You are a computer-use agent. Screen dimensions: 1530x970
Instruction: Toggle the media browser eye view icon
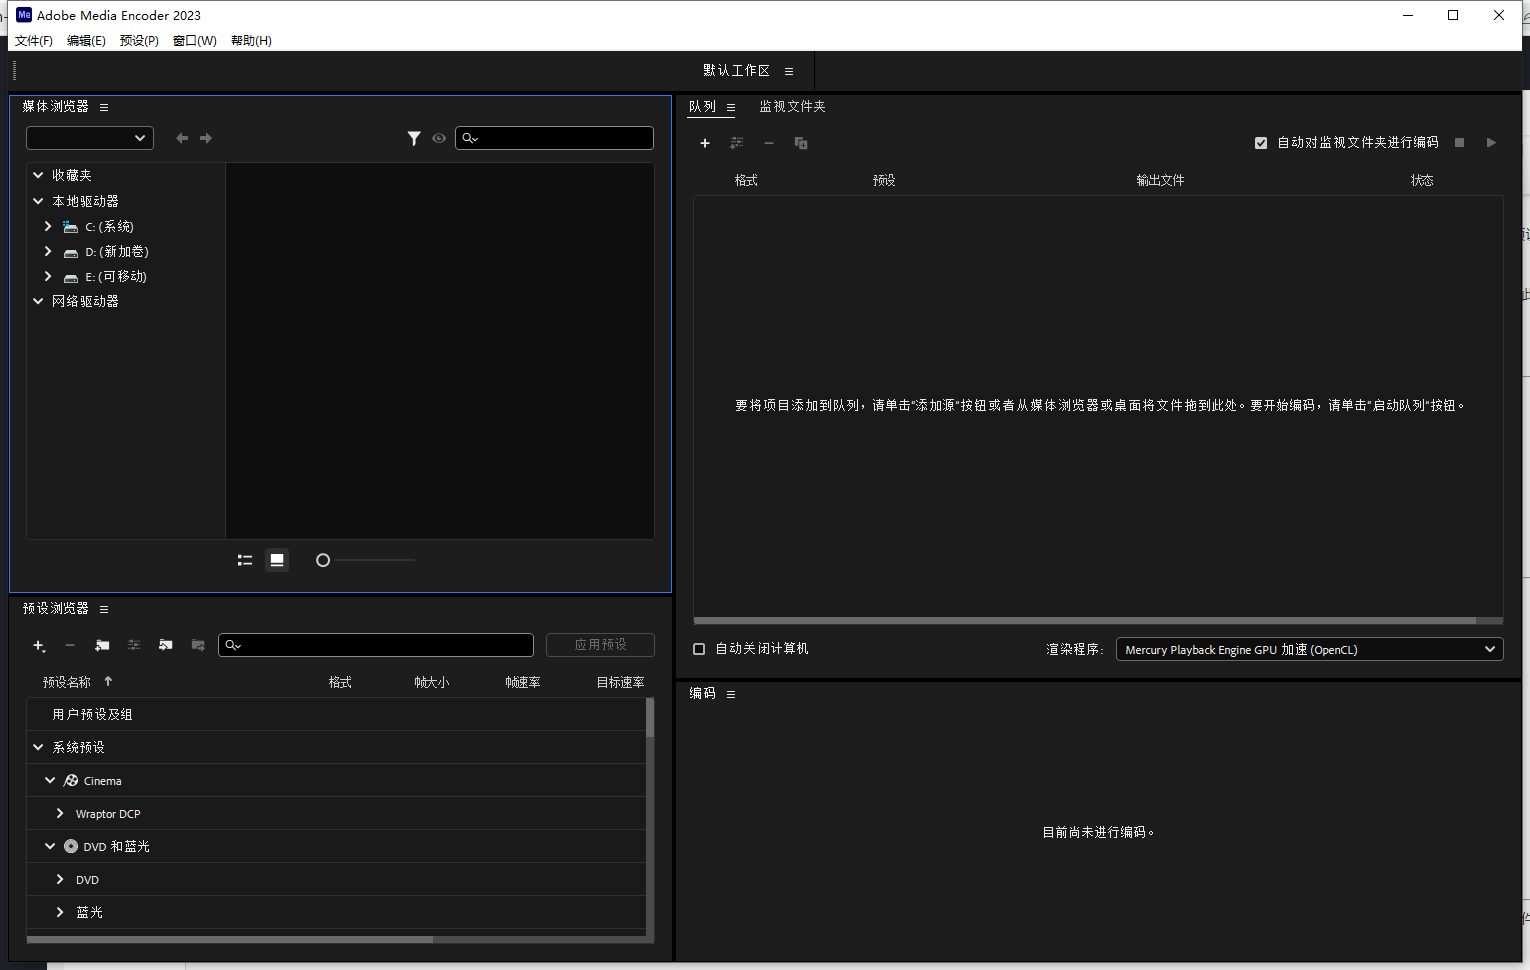pos(439,138)
